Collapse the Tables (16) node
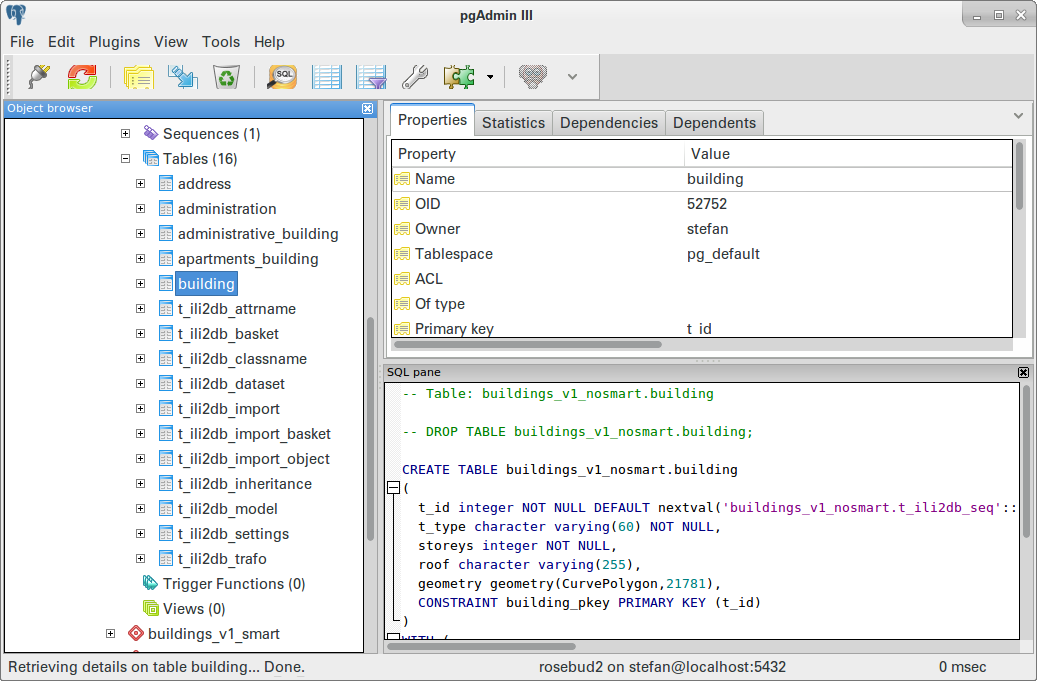The width and height of the screenshot is (1037, 681). click(x=126, y=159)
